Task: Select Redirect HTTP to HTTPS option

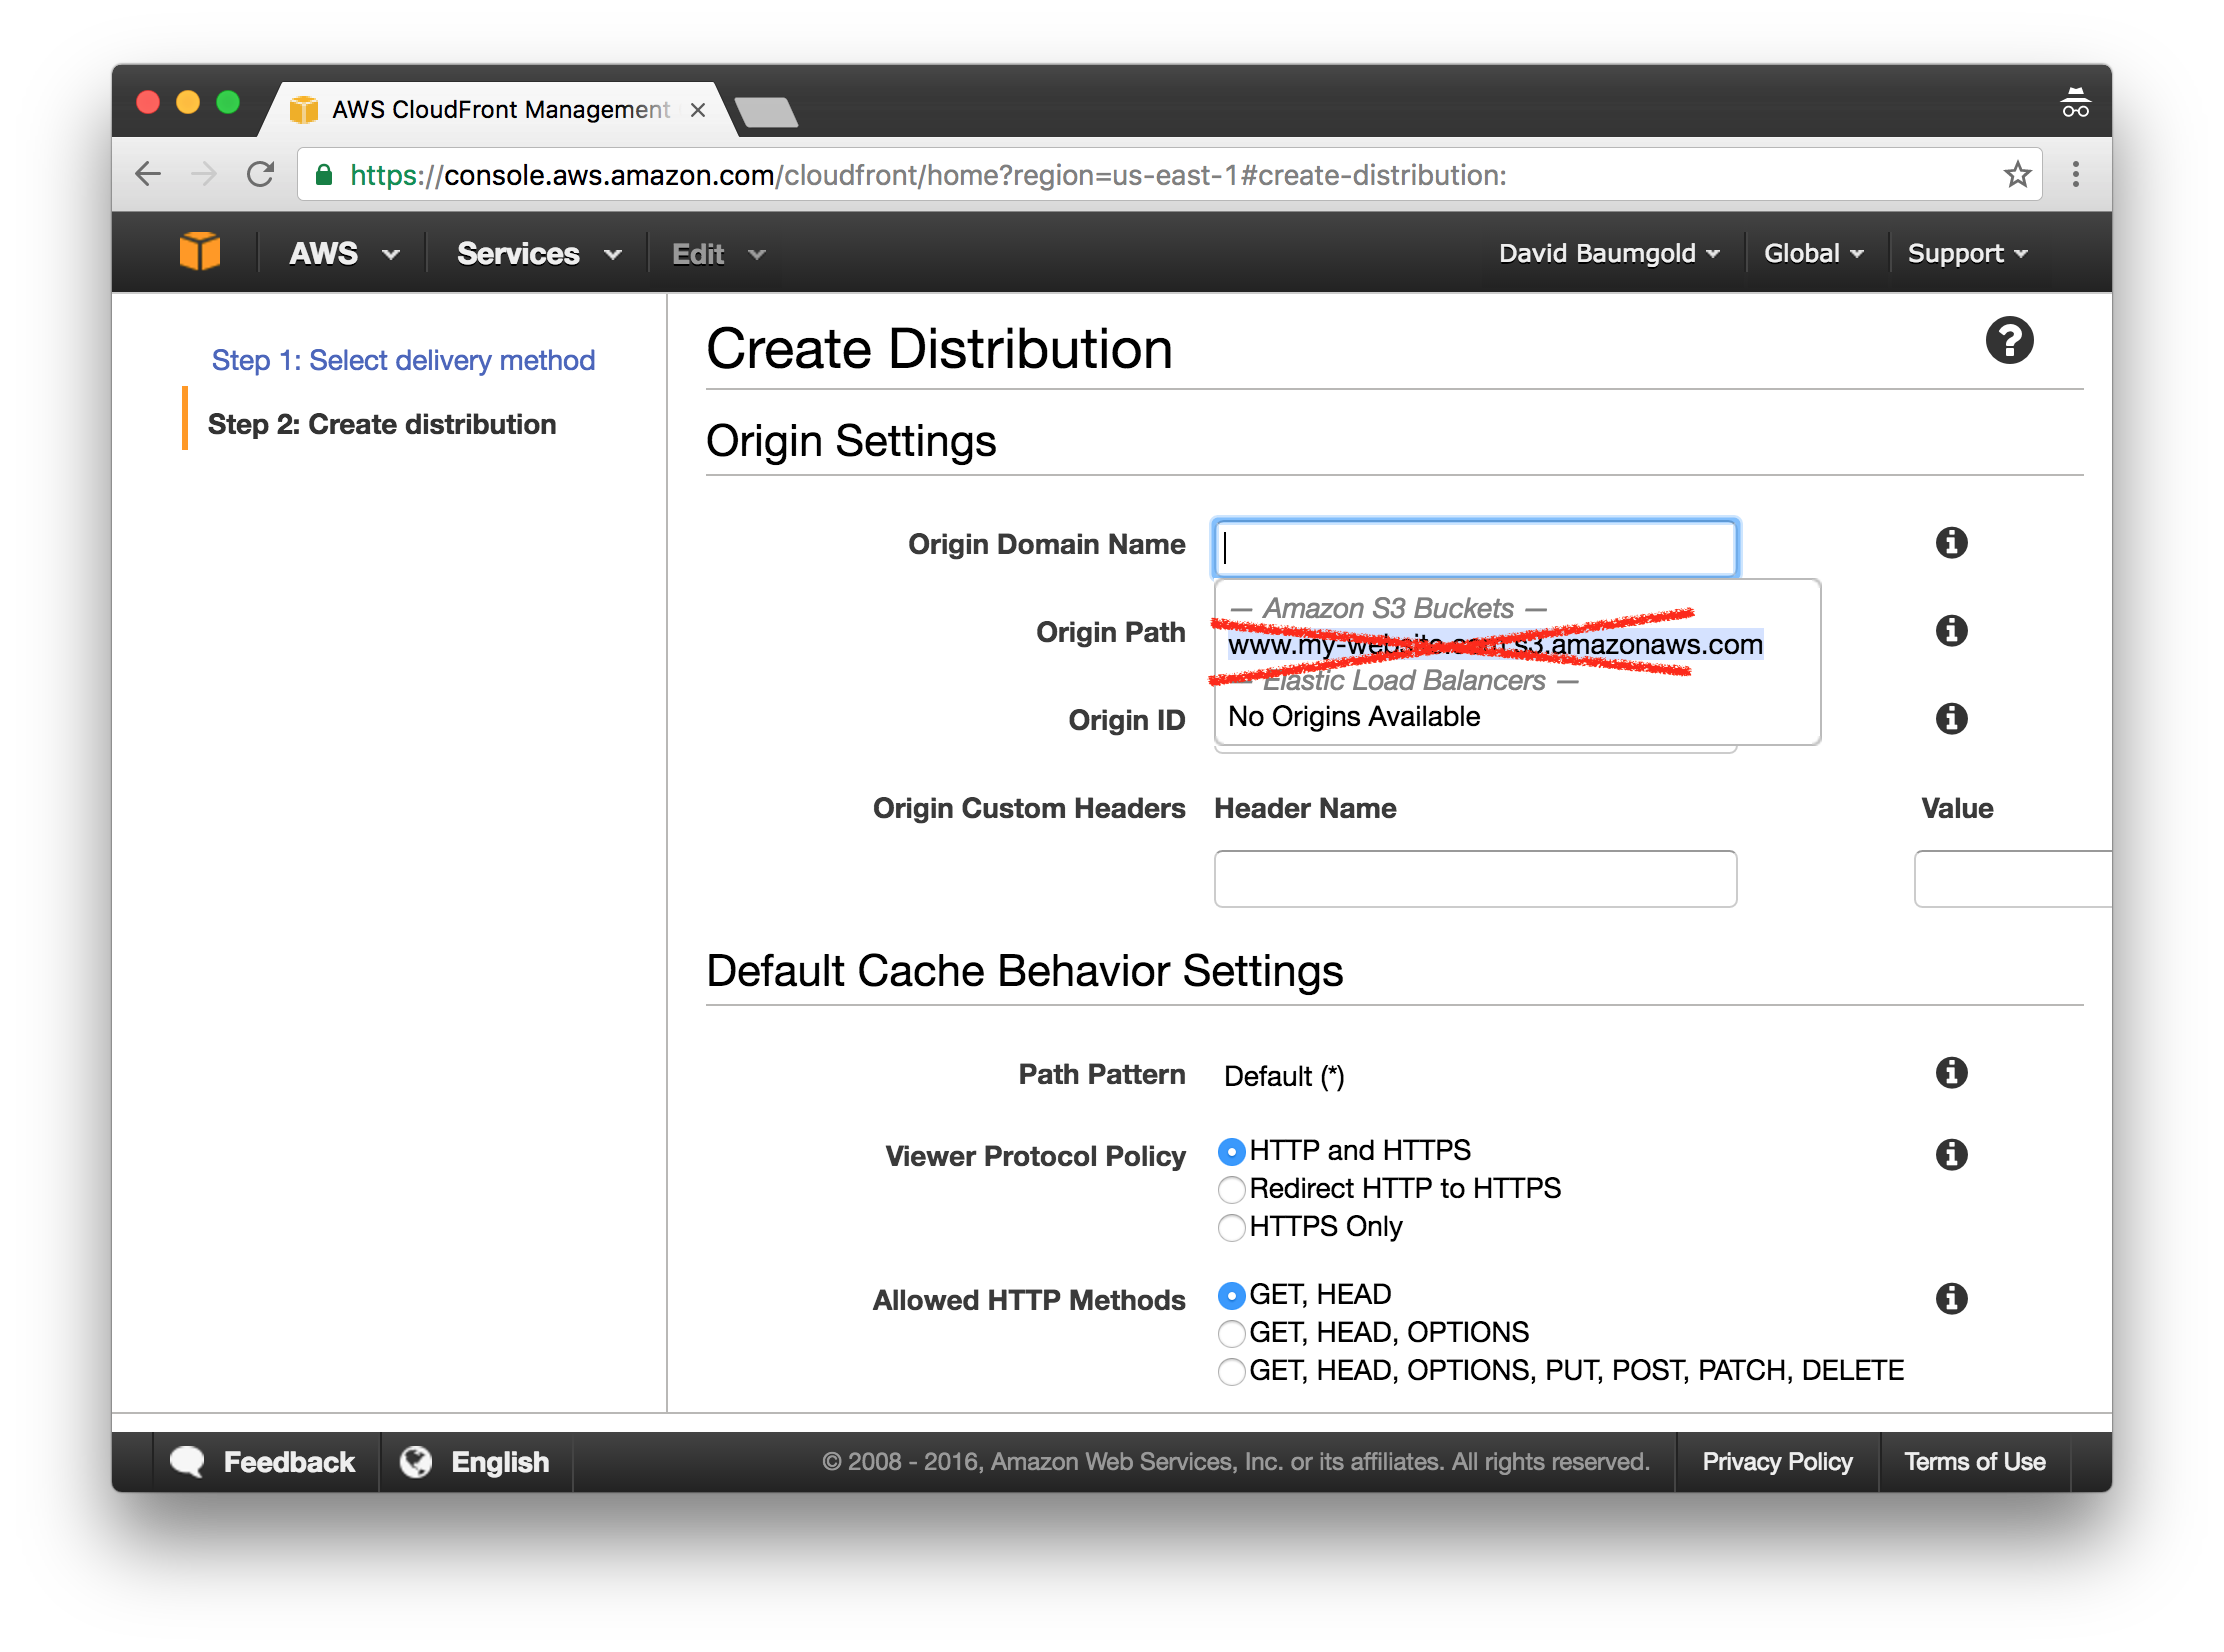Action: click(1232, 1190)
